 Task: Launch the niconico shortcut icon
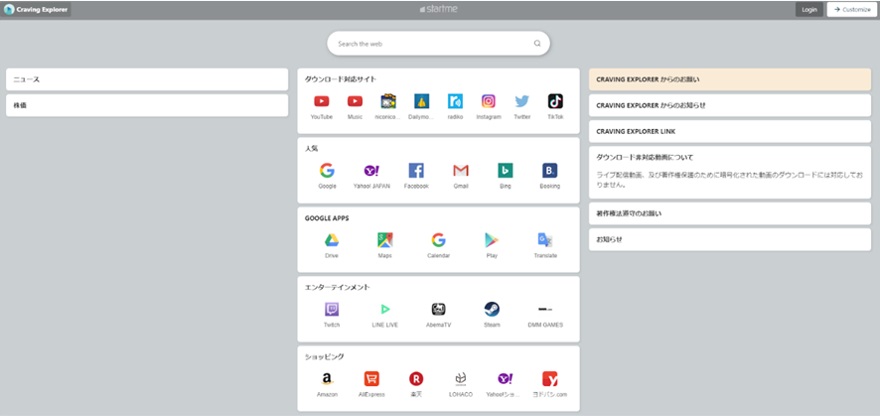pyautogui.click(x=388, y=101)
